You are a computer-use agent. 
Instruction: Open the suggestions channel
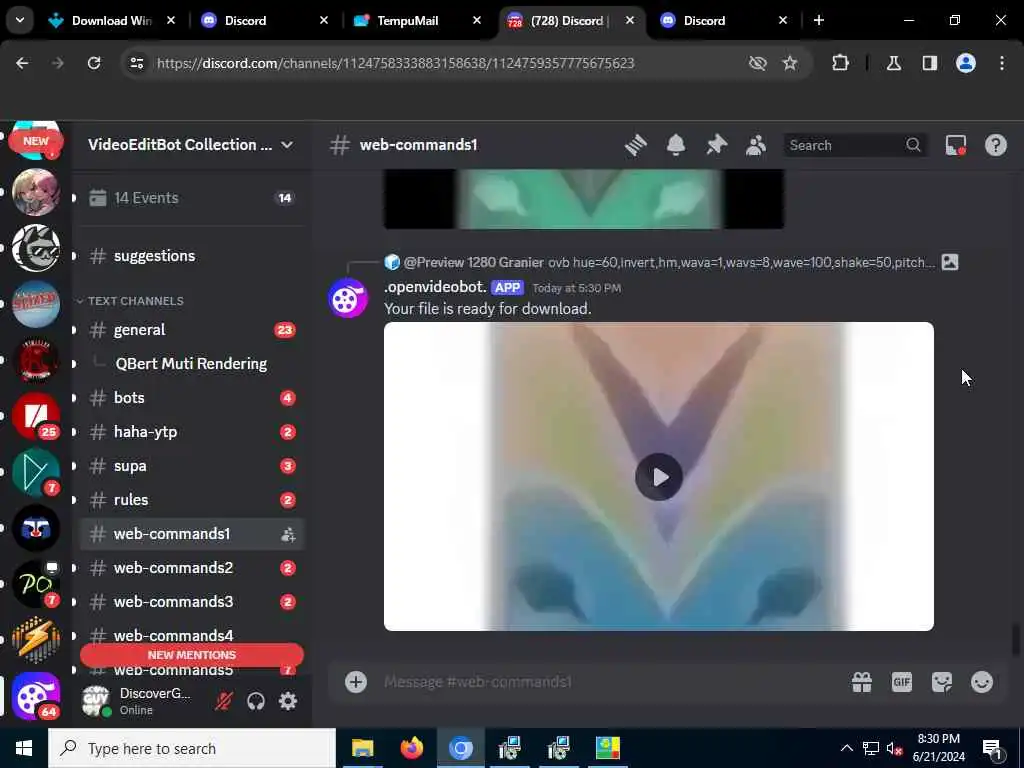(191, 256)
